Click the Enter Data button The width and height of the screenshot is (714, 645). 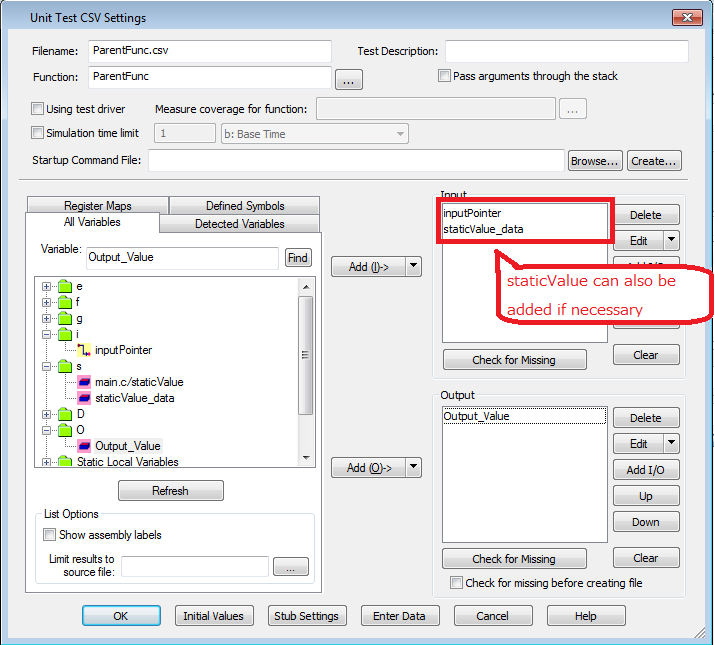400,616
